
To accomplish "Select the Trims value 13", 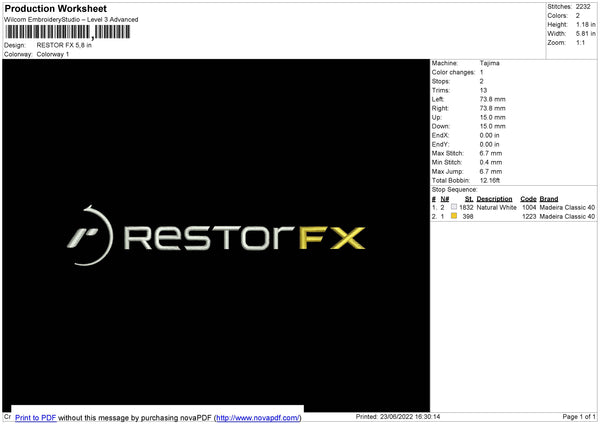I will click(483, 90).
